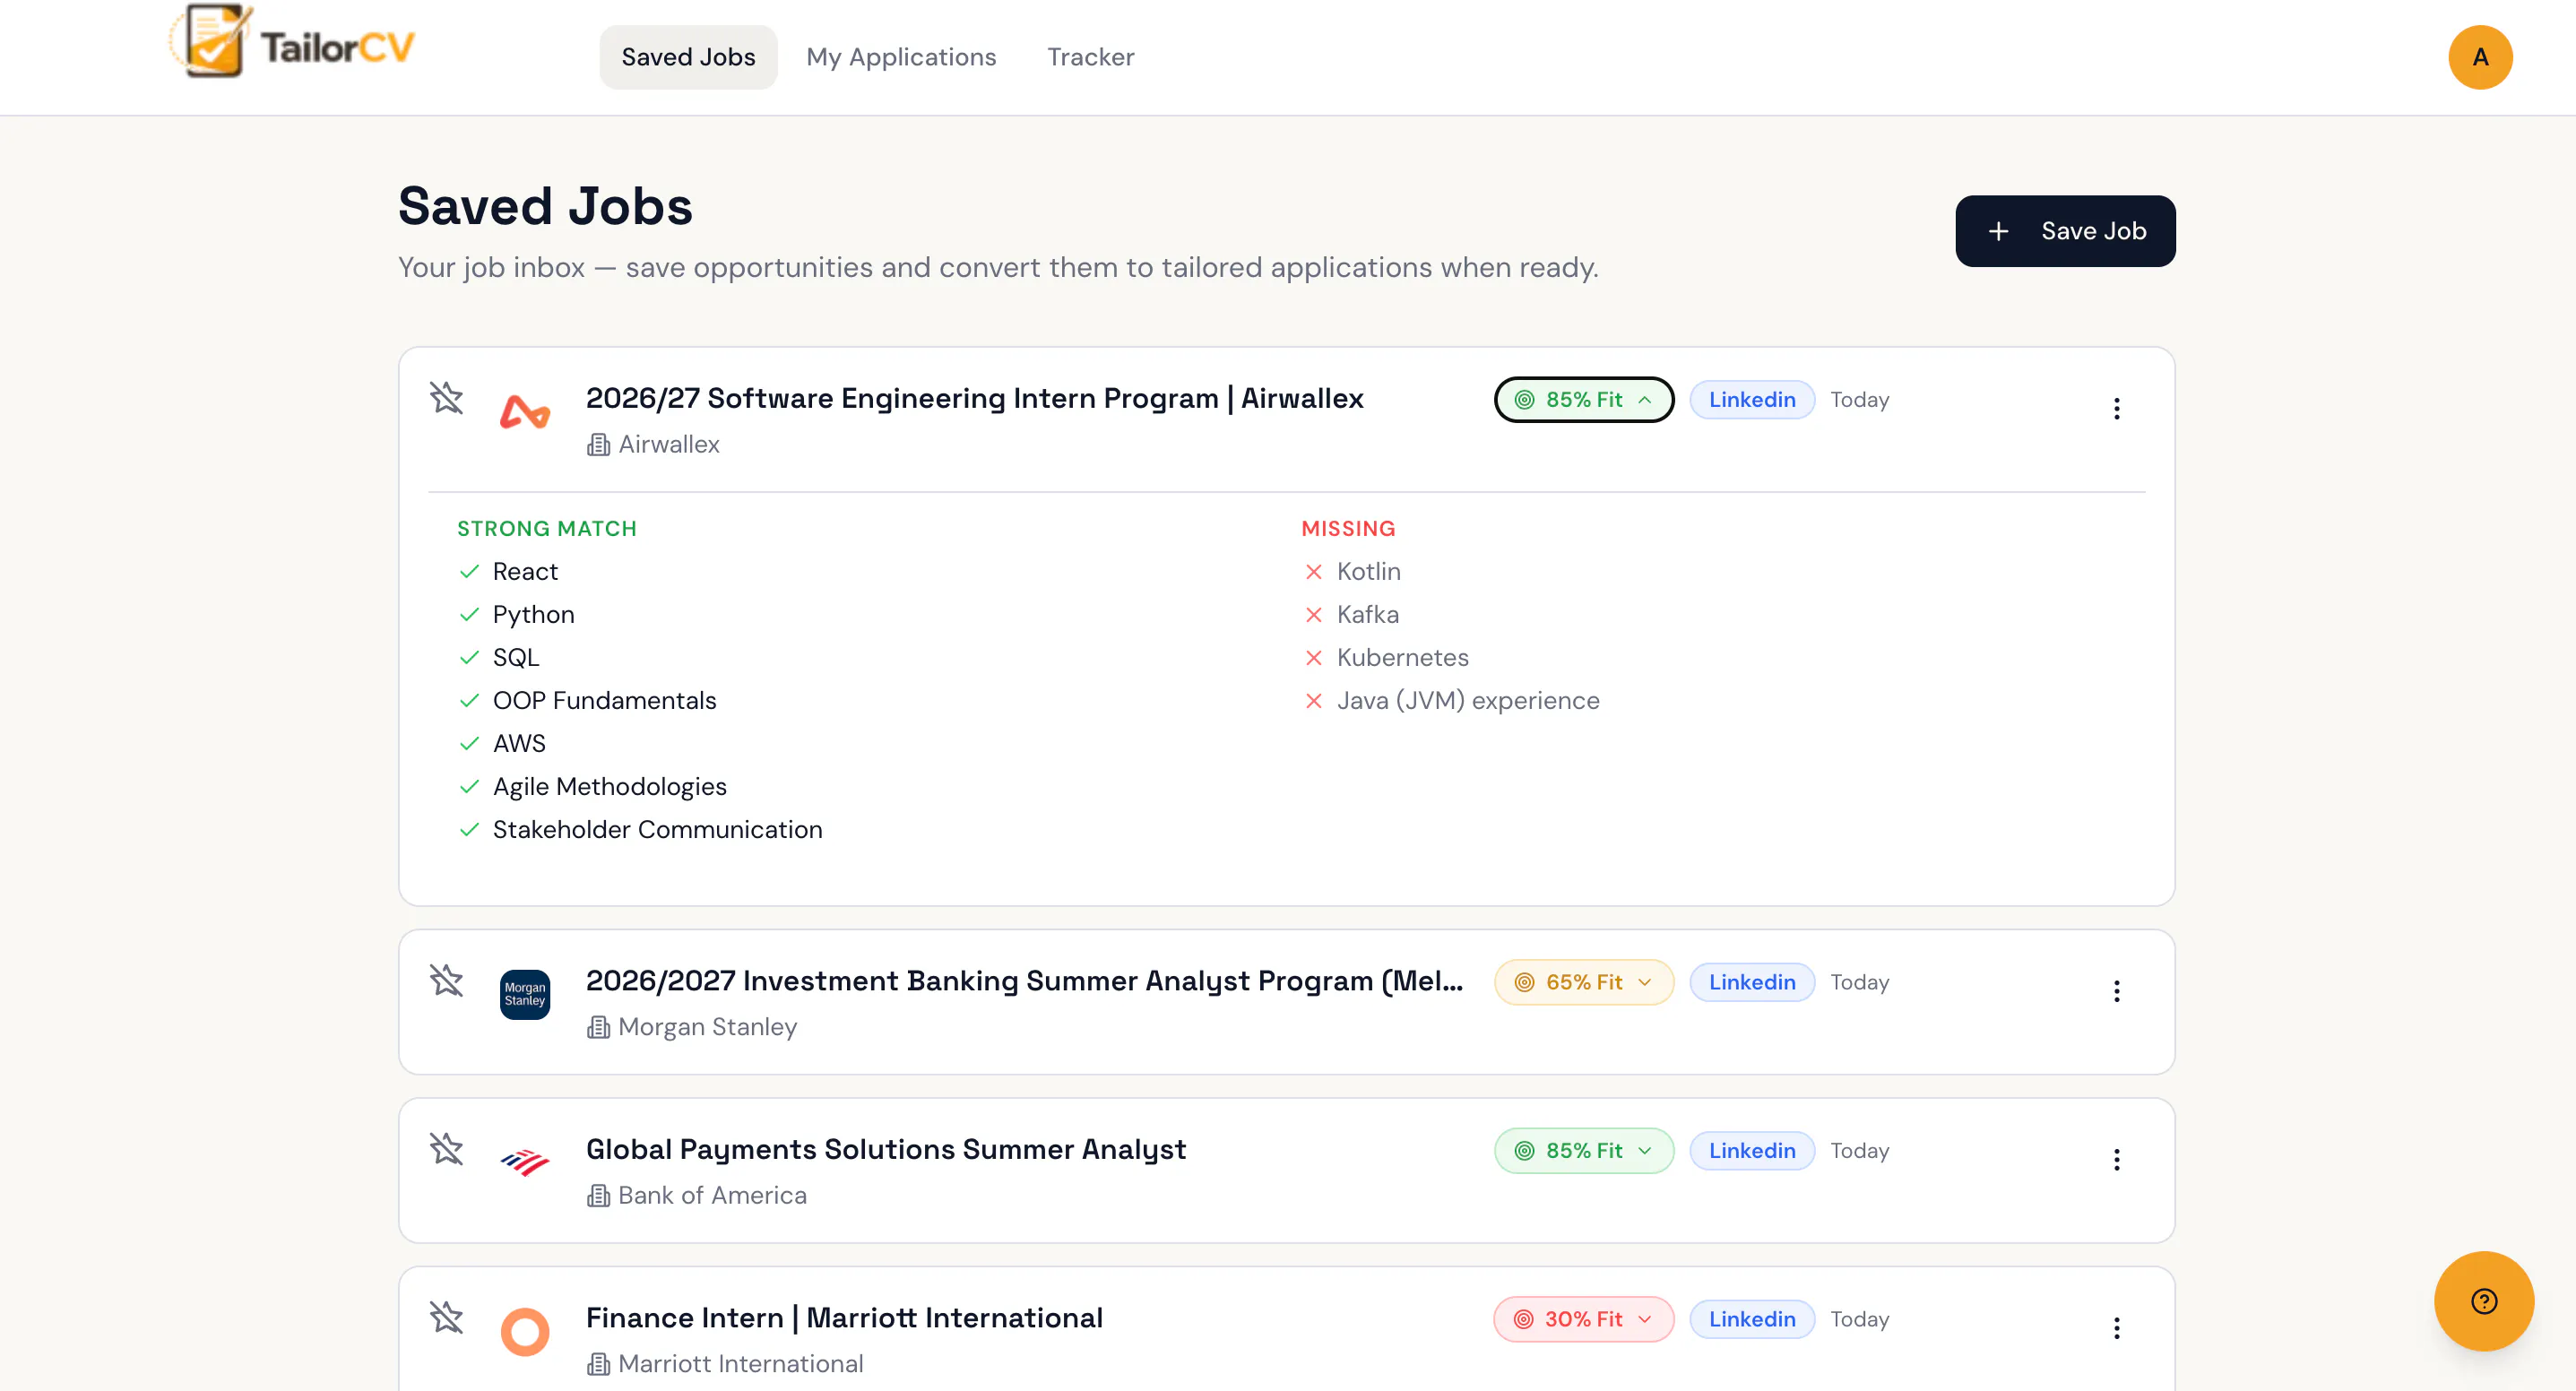Open the Investment Banking Summer Analyst listing
Image resolution: width=2576 pixels, height=1391 pixels.
1024,981
